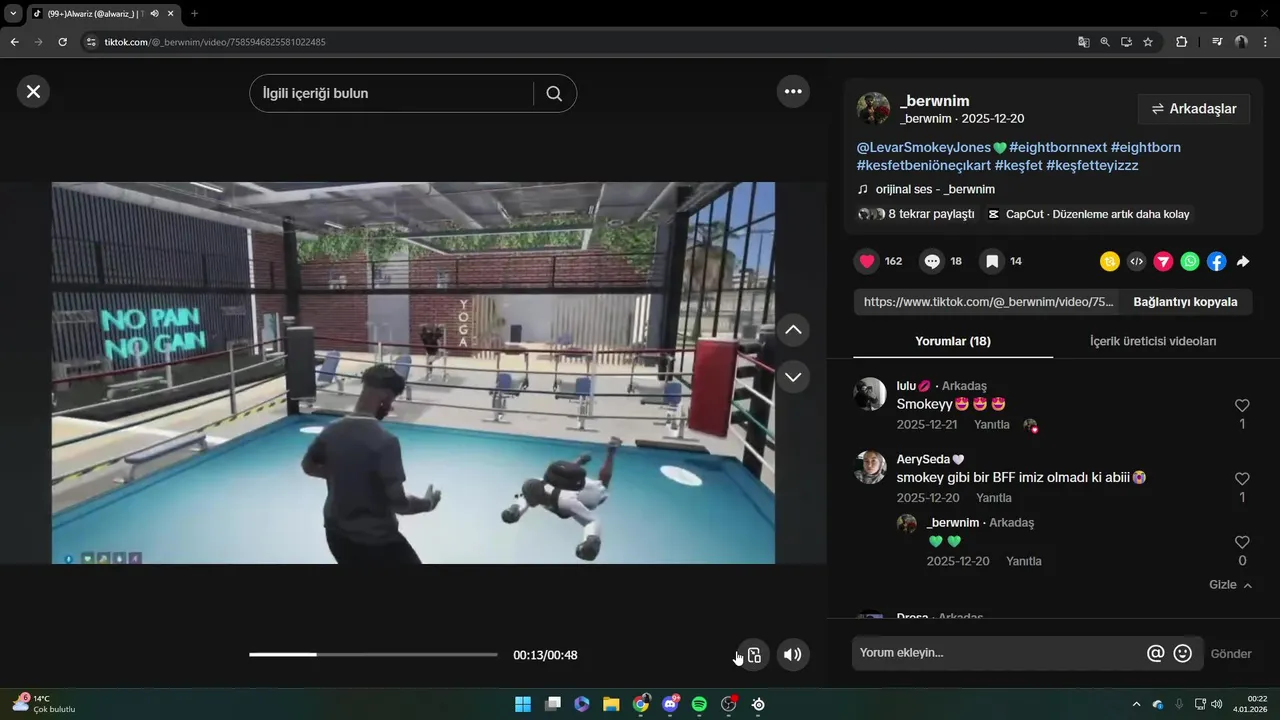Seek in the video progress bar
Viewport: 1280px width, 720px height.
click(373, 655)
